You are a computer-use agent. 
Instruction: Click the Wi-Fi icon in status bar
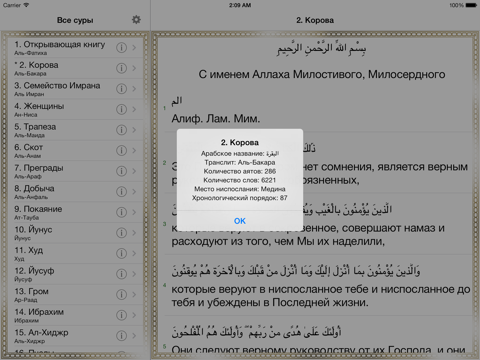point(26,5)
